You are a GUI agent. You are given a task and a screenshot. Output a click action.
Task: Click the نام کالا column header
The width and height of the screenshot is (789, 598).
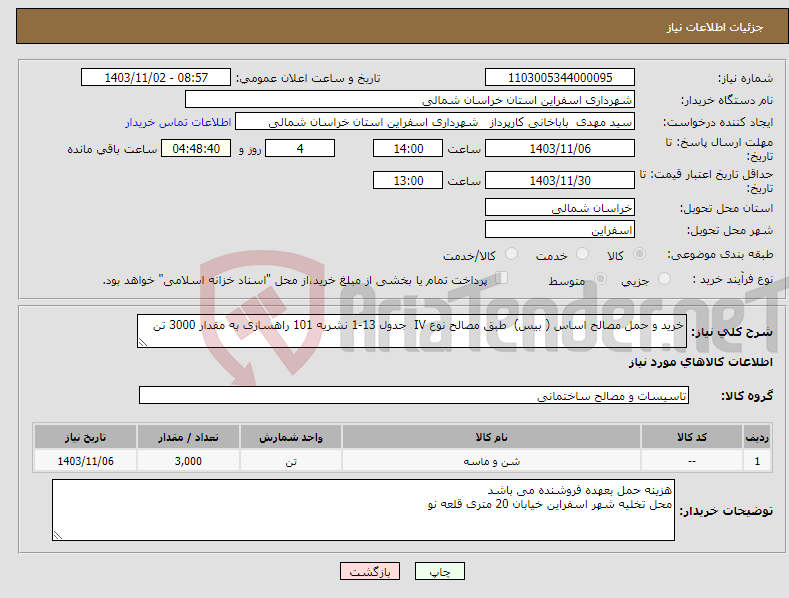pos(491,437)
